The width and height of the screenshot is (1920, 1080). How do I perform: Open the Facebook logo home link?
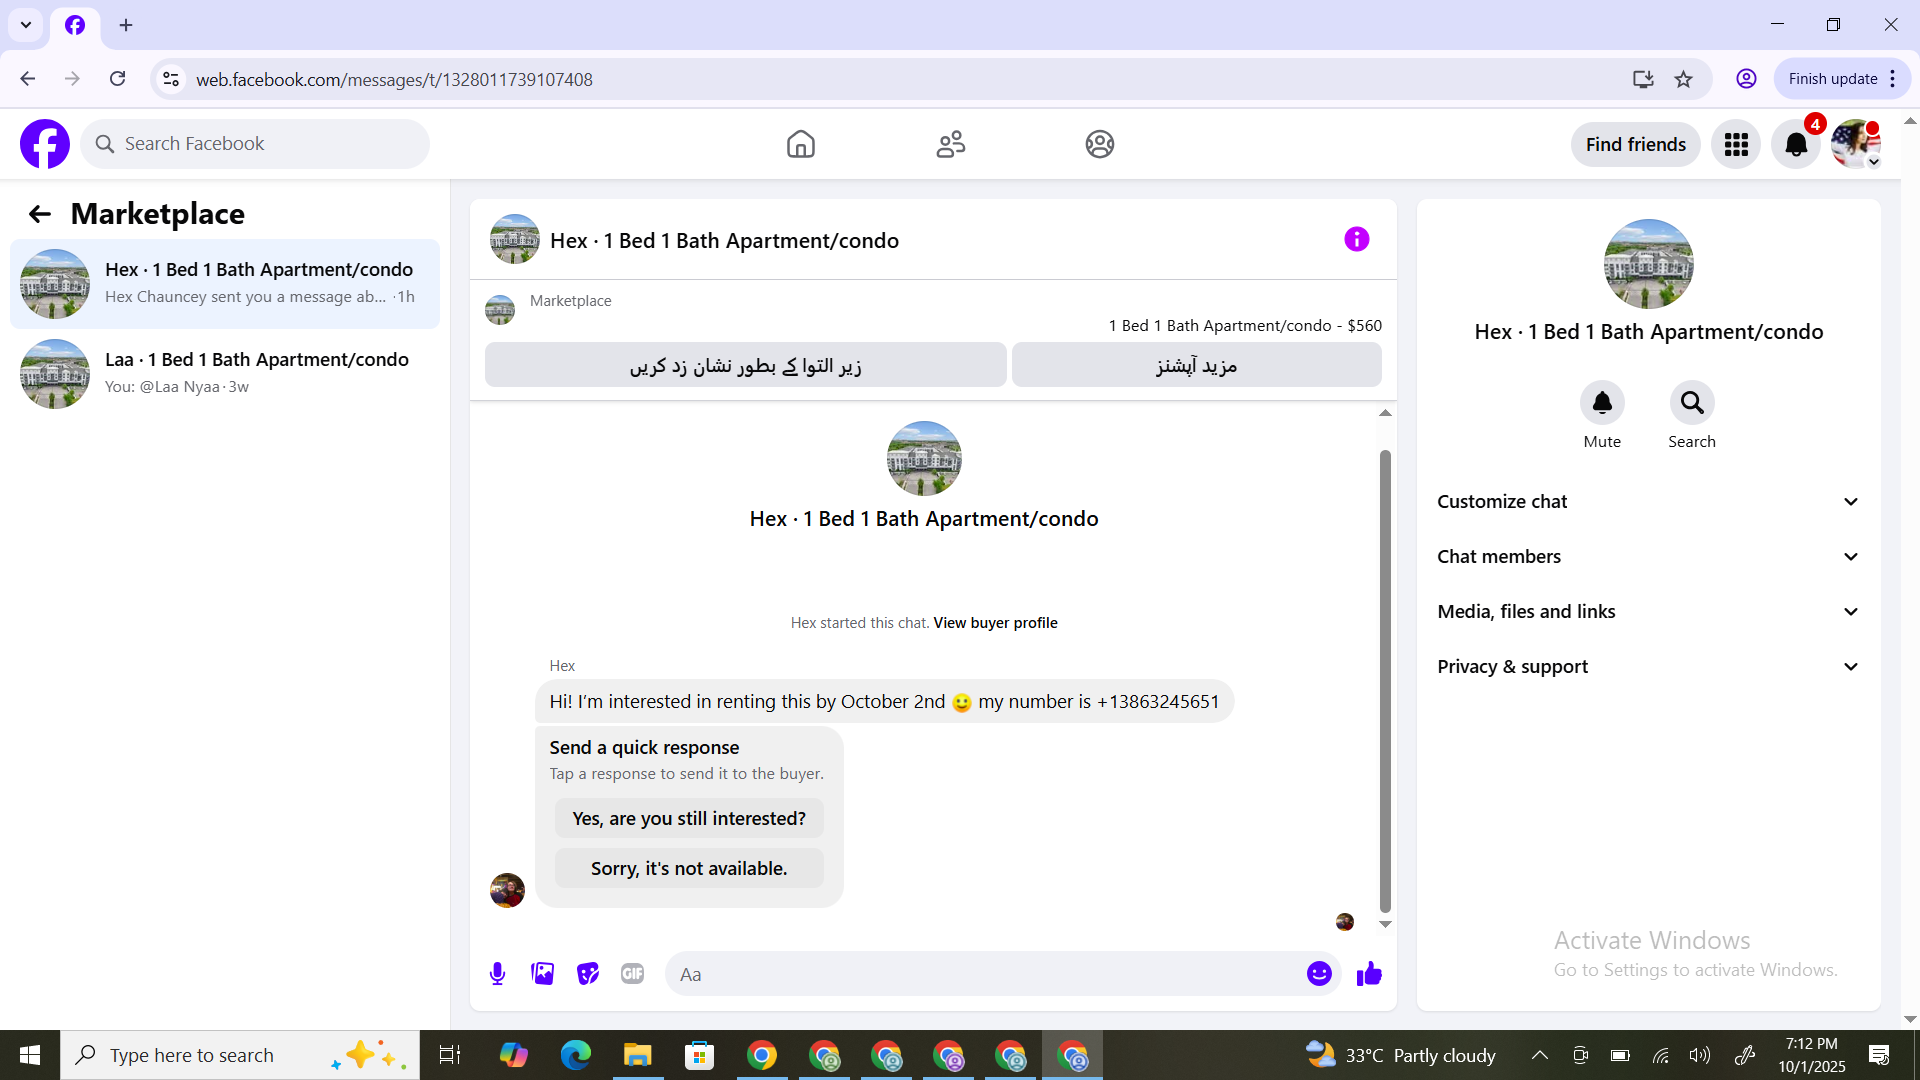tap(45, 144)
